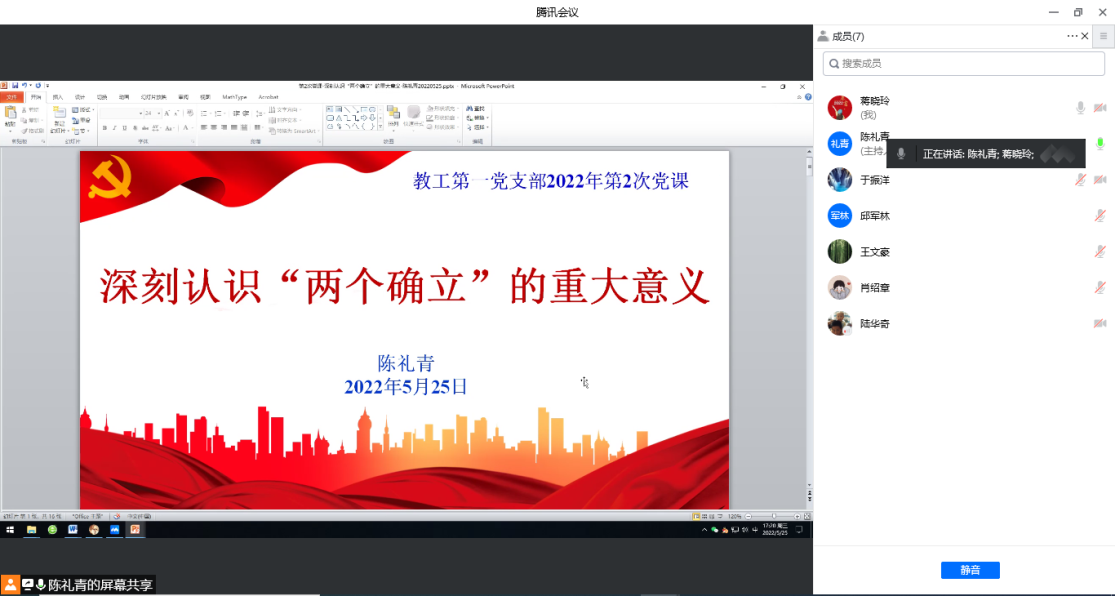Click the PowerPoint zoom slider in status bar
Screen dimensions: 1115x596
[772, 516]
